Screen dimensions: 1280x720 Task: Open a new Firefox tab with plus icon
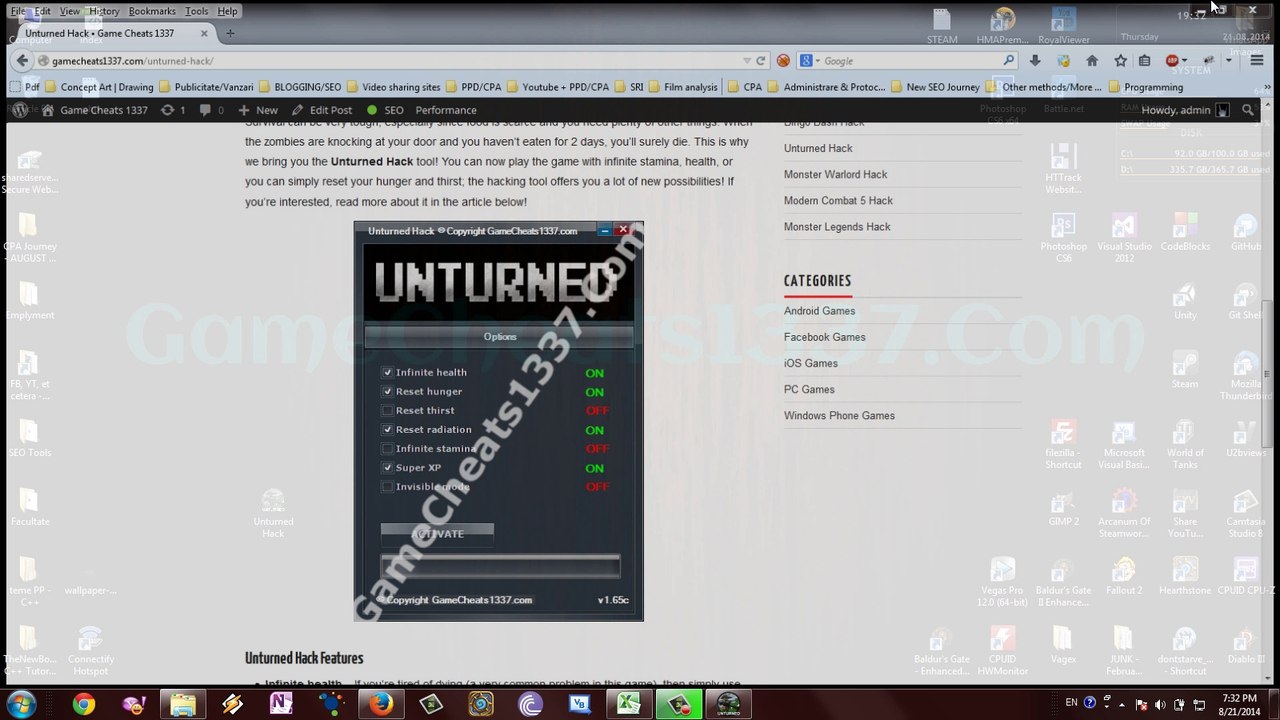click(230, 33)
